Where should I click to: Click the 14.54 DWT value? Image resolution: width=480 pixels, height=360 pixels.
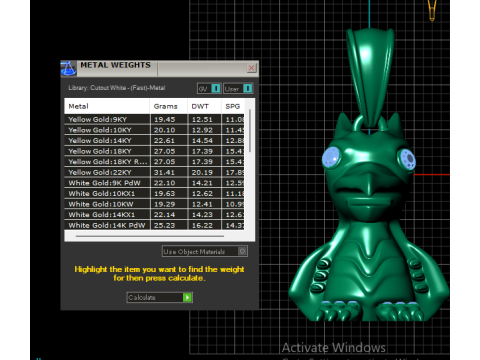tap(202, 141)
